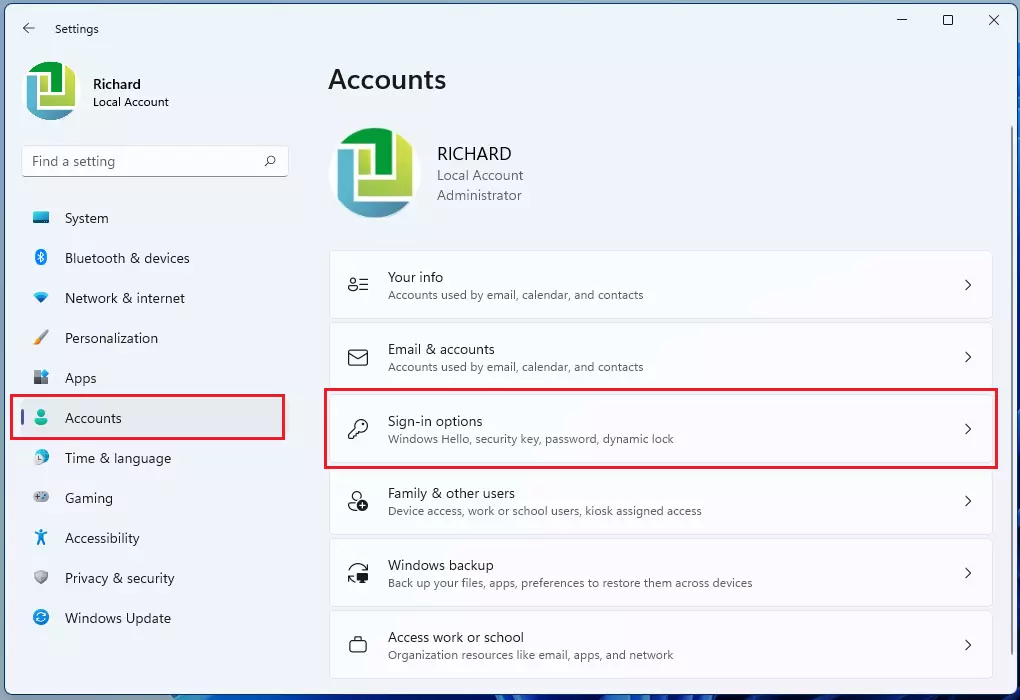Click the Apps grid icon
This screenshot has height=700, width=1020.
pyautogui.click(x=41, y=378)
